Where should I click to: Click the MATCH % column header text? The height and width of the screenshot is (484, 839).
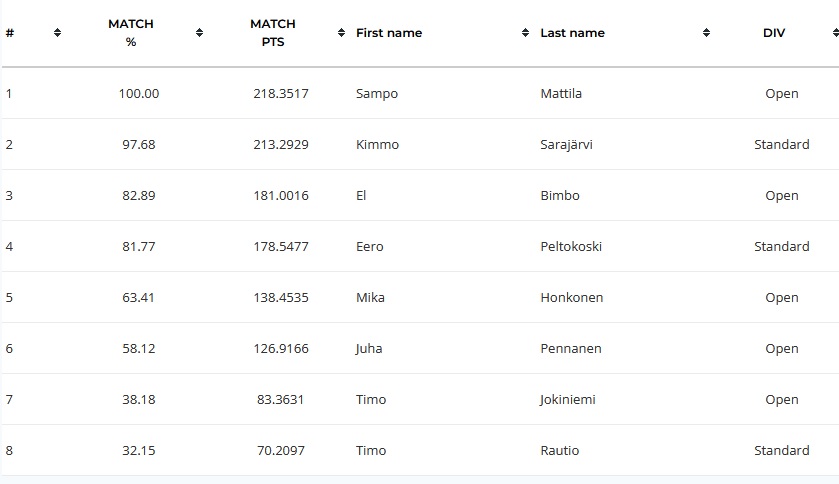tap(131, 33)
